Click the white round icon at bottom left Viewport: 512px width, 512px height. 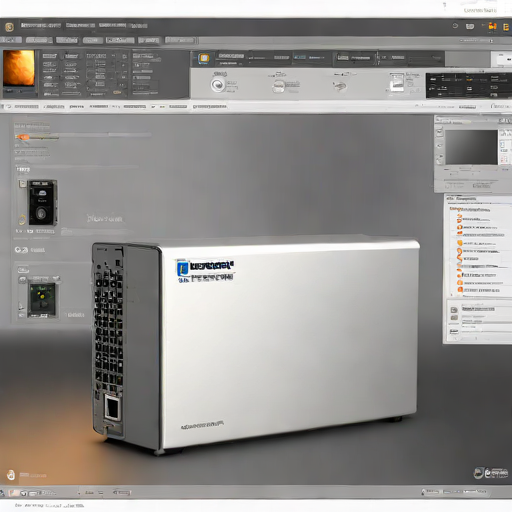pyautogui.click(x=11, y=475)
